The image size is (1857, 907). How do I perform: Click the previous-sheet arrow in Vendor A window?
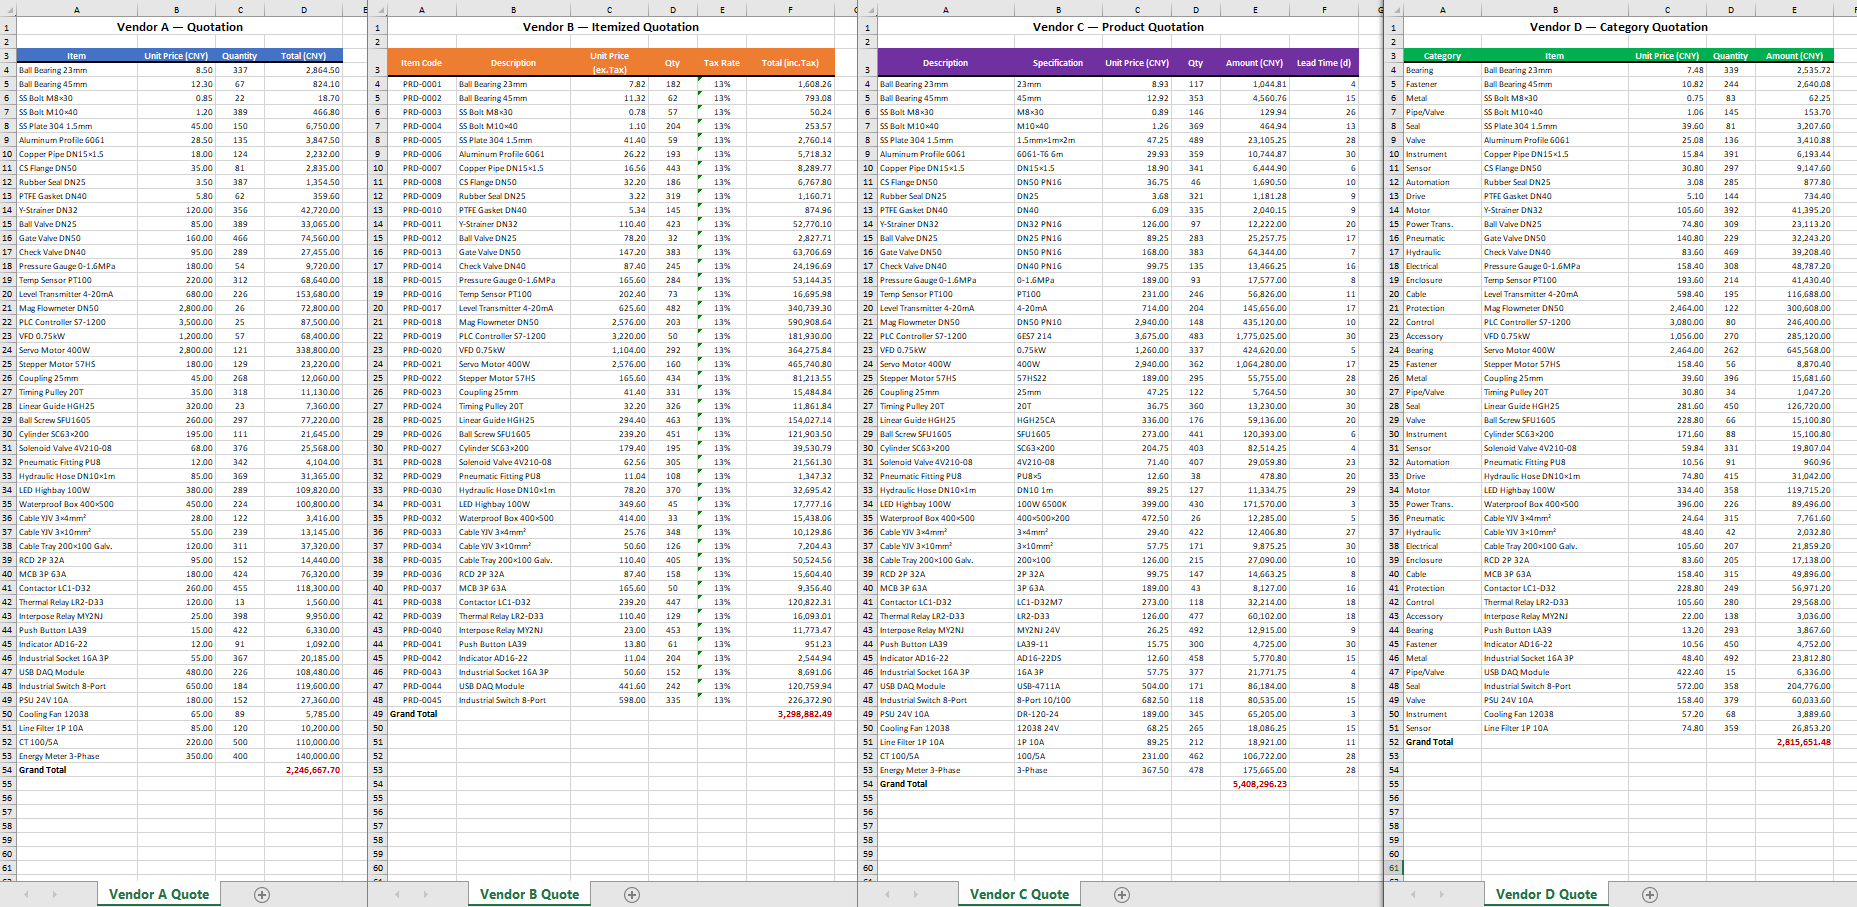(26, 895)
